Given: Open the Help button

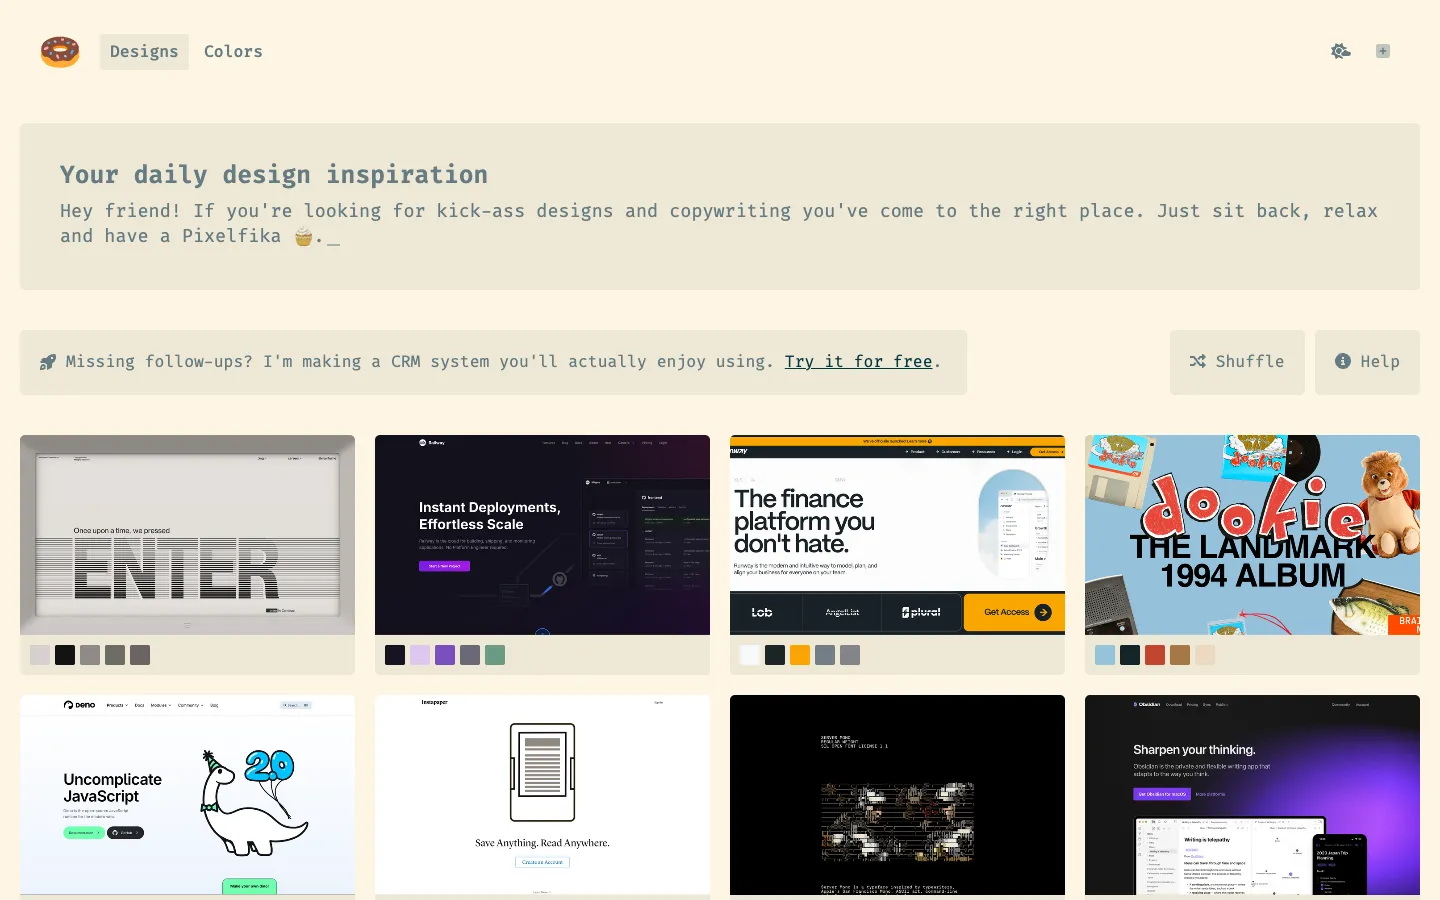Looking at the screenshot, I should click(1367, 362).
